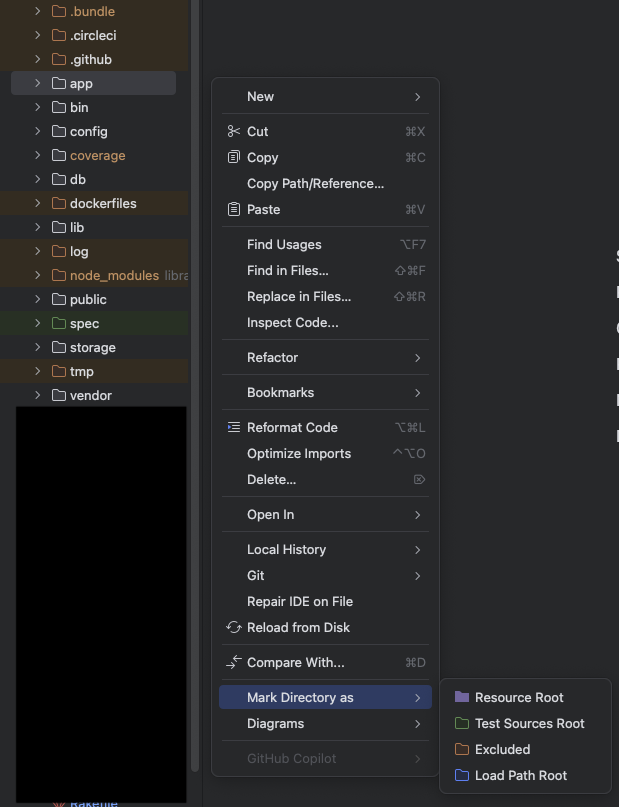Click the Cut scissors icon
This screenshot has height=807, width=619.
(x=234, y=131)
